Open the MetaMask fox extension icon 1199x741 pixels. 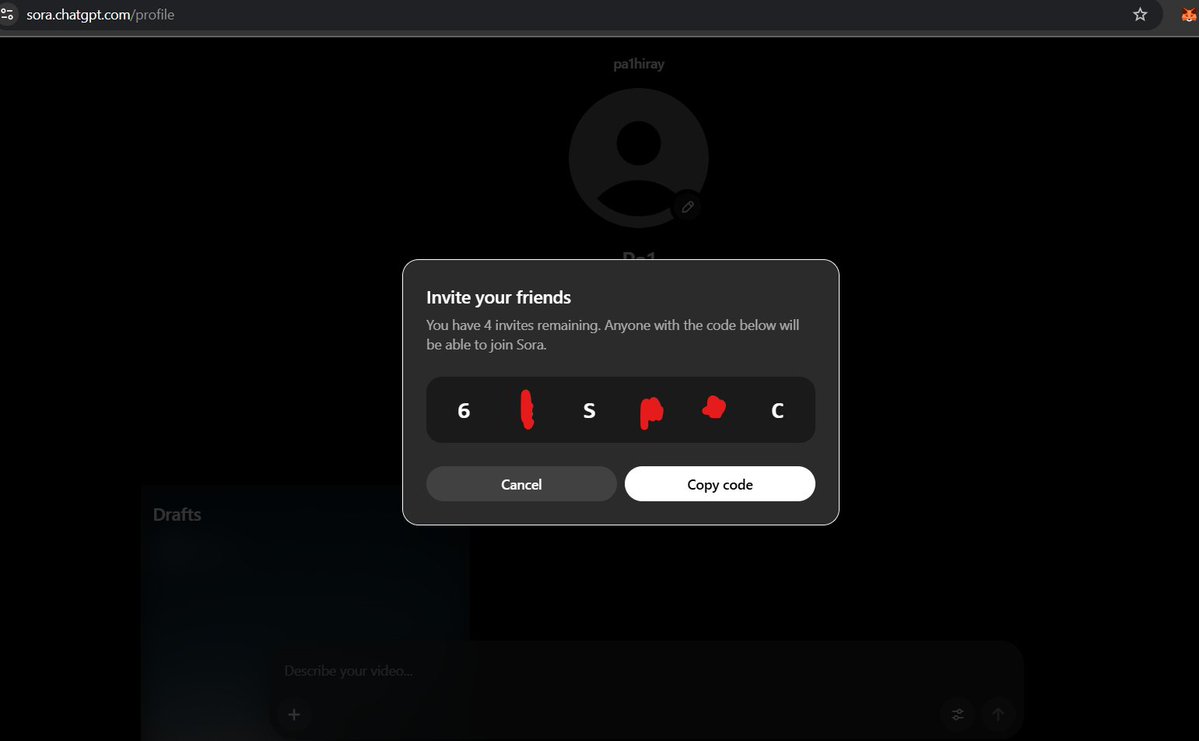coord(1188,15)
